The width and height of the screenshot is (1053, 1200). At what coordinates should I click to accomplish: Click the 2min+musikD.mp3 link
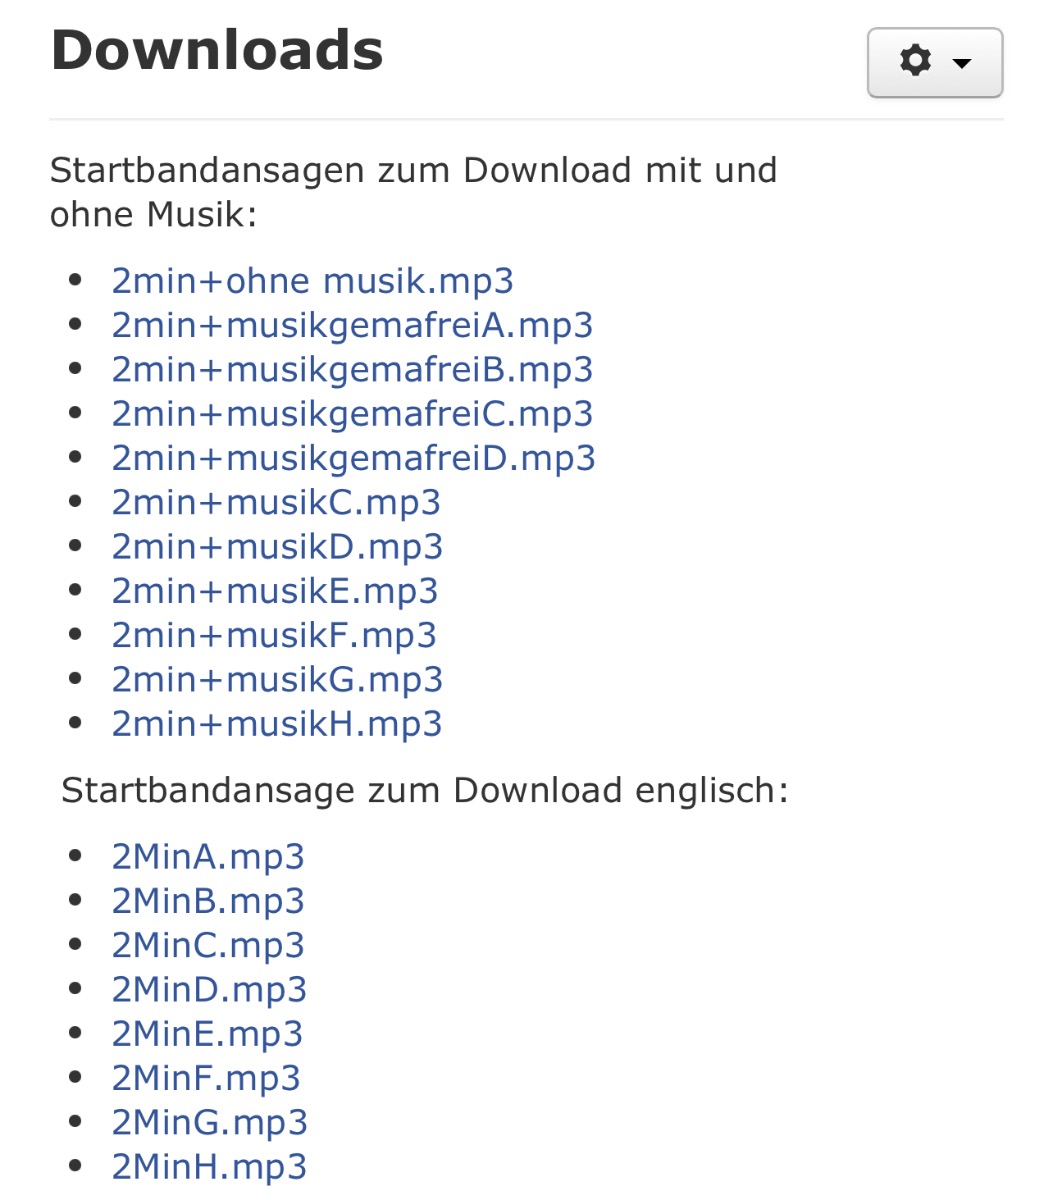(277, 546)
